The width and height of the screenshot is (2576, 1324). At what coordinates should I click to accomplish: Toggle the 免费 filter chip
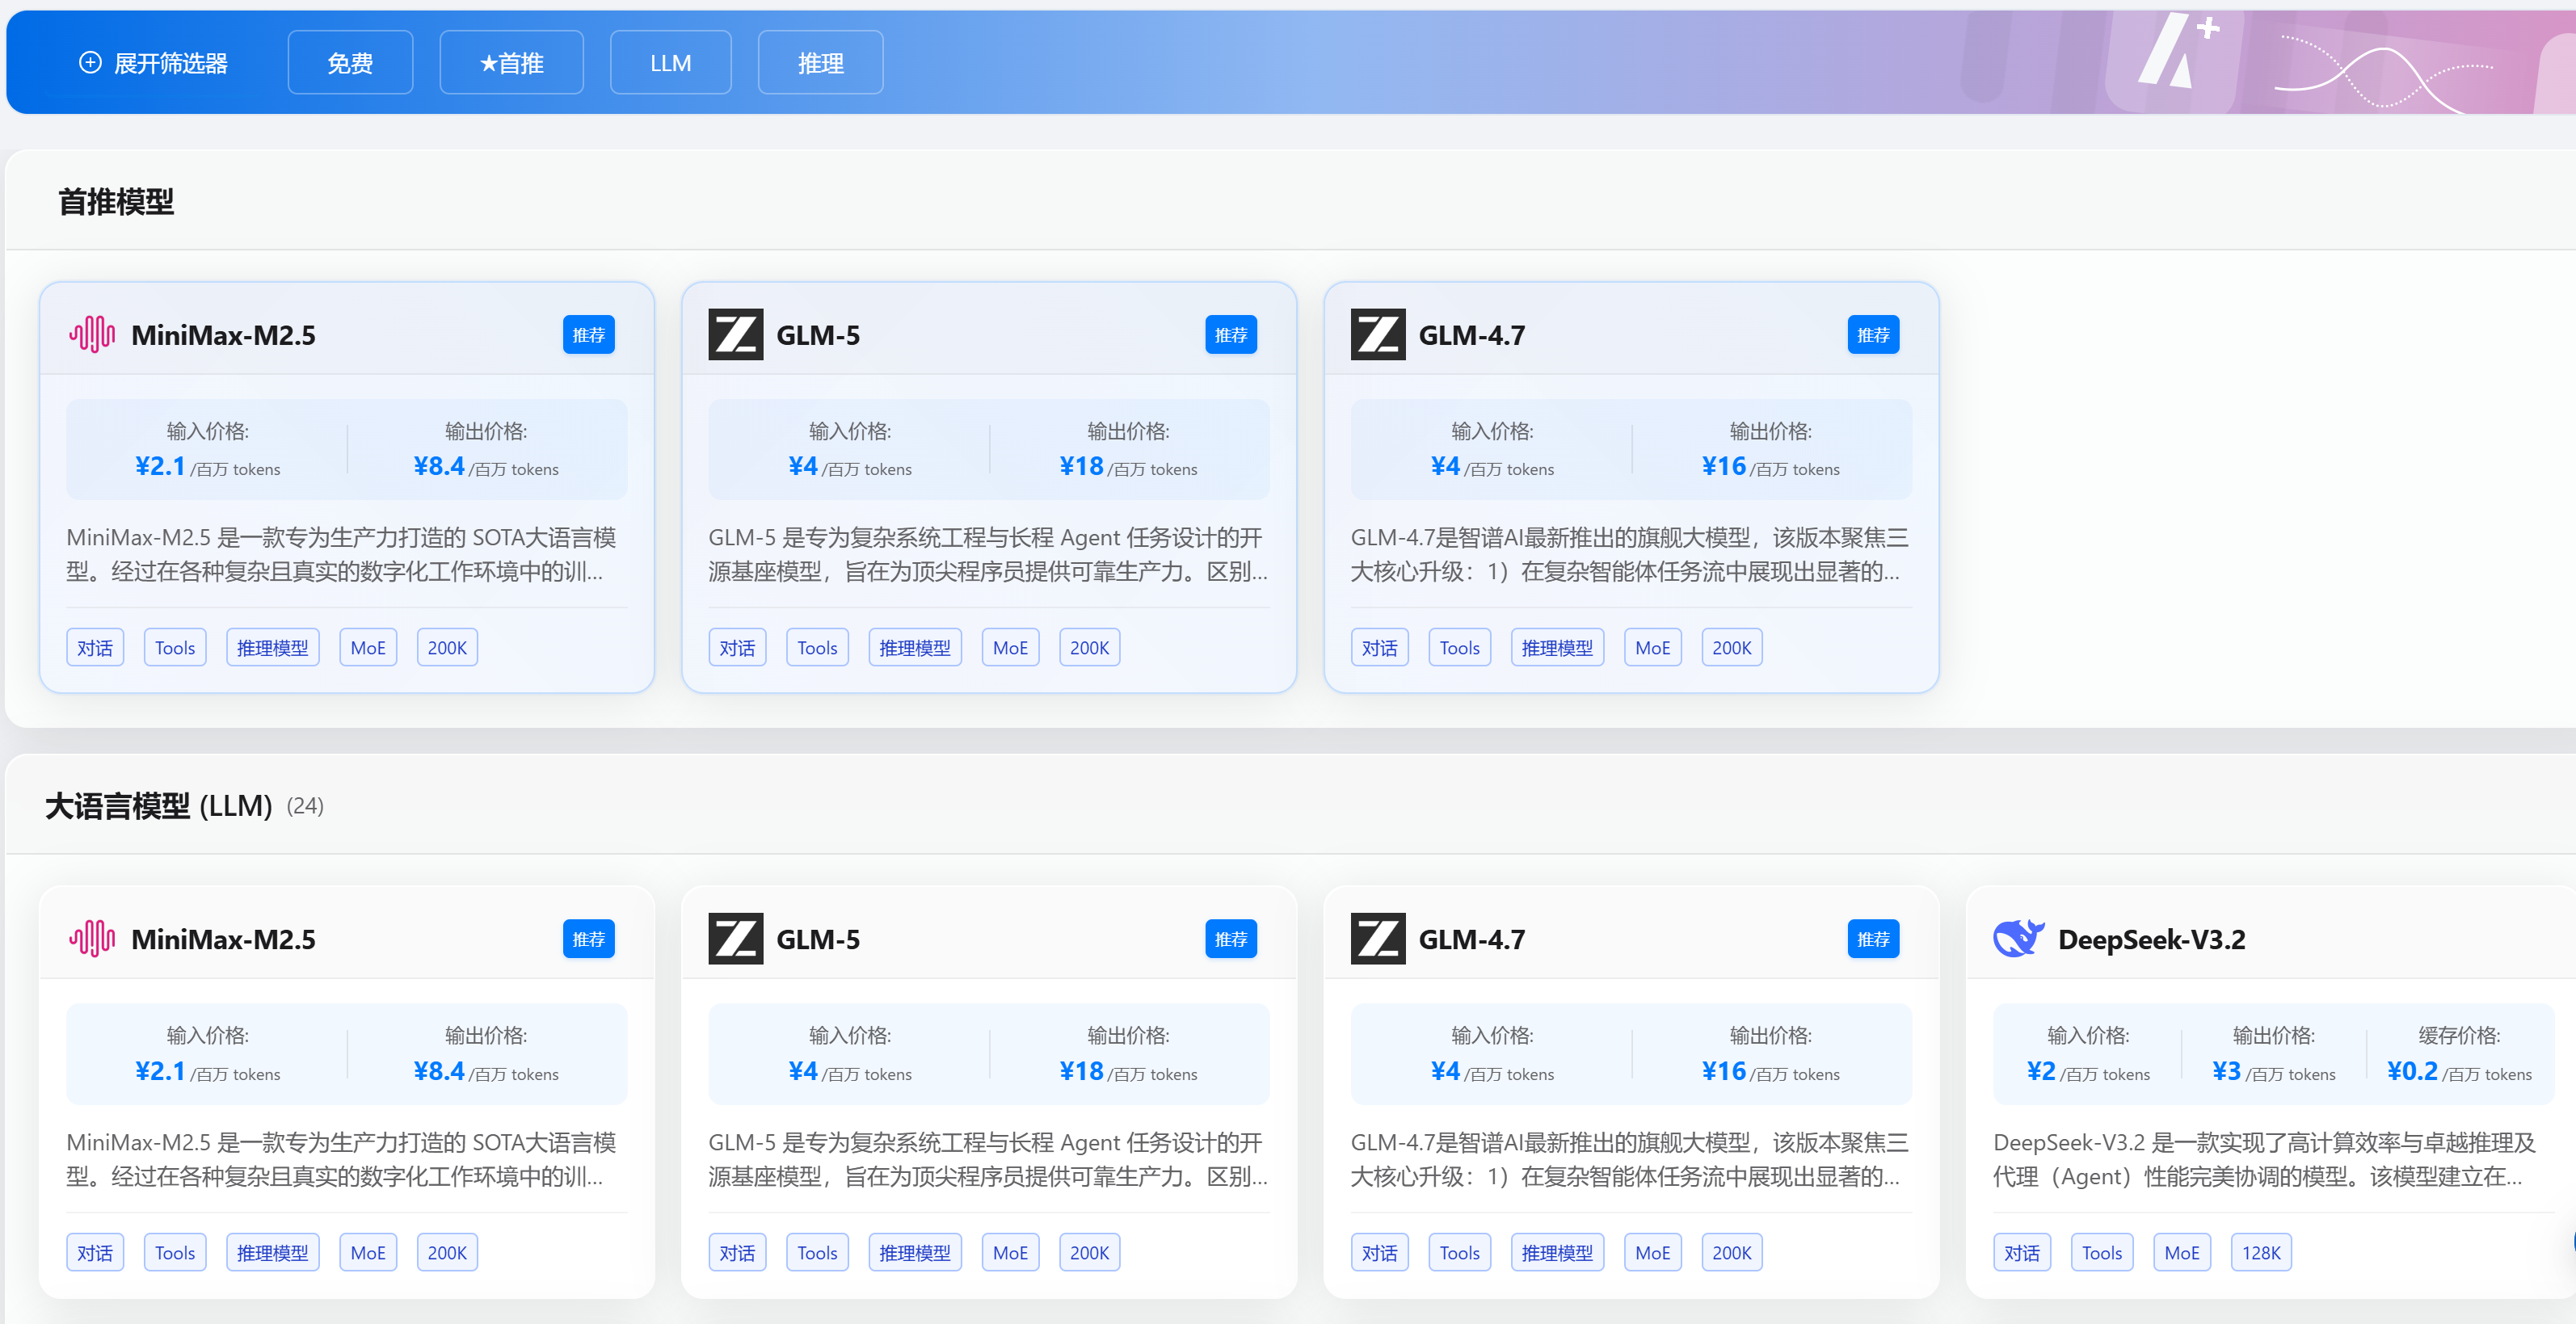coord(350,63)
